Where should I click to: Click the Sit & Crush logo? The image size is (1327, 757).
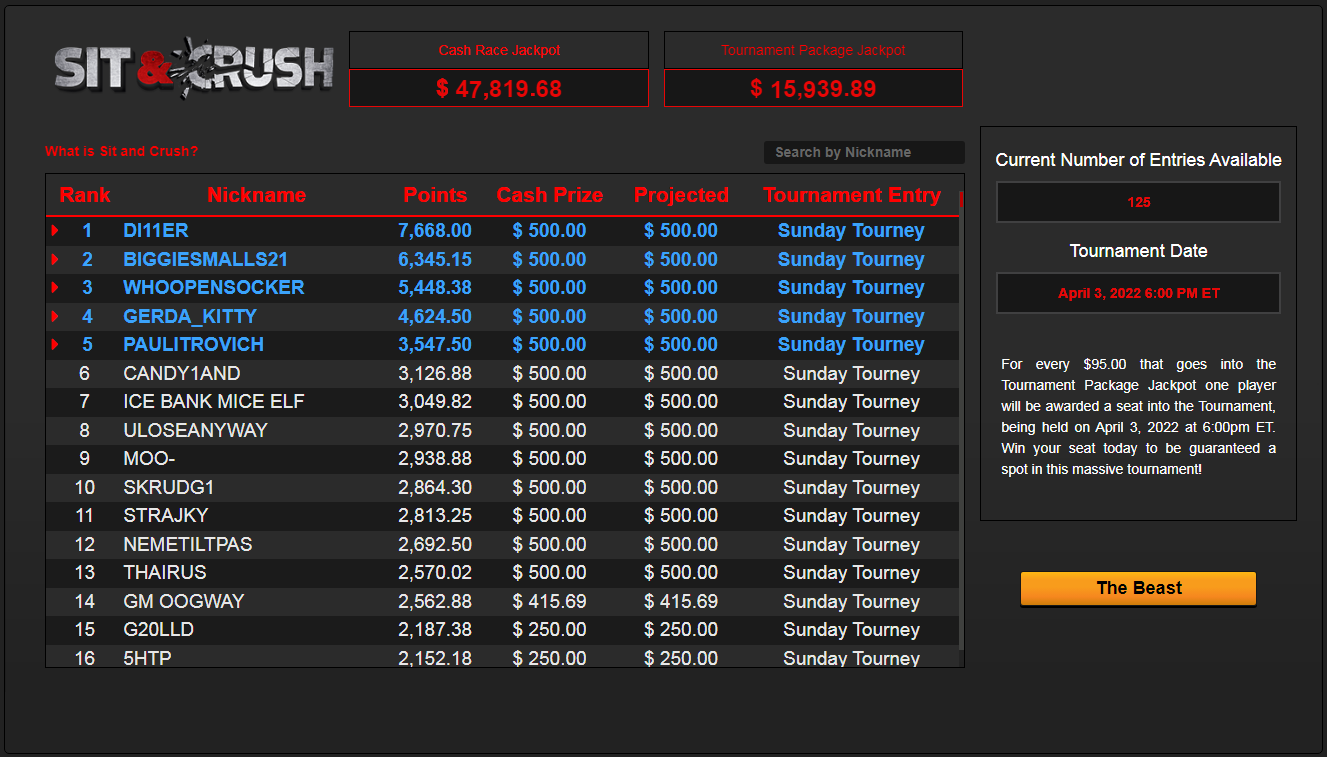[x=193, y=68]
